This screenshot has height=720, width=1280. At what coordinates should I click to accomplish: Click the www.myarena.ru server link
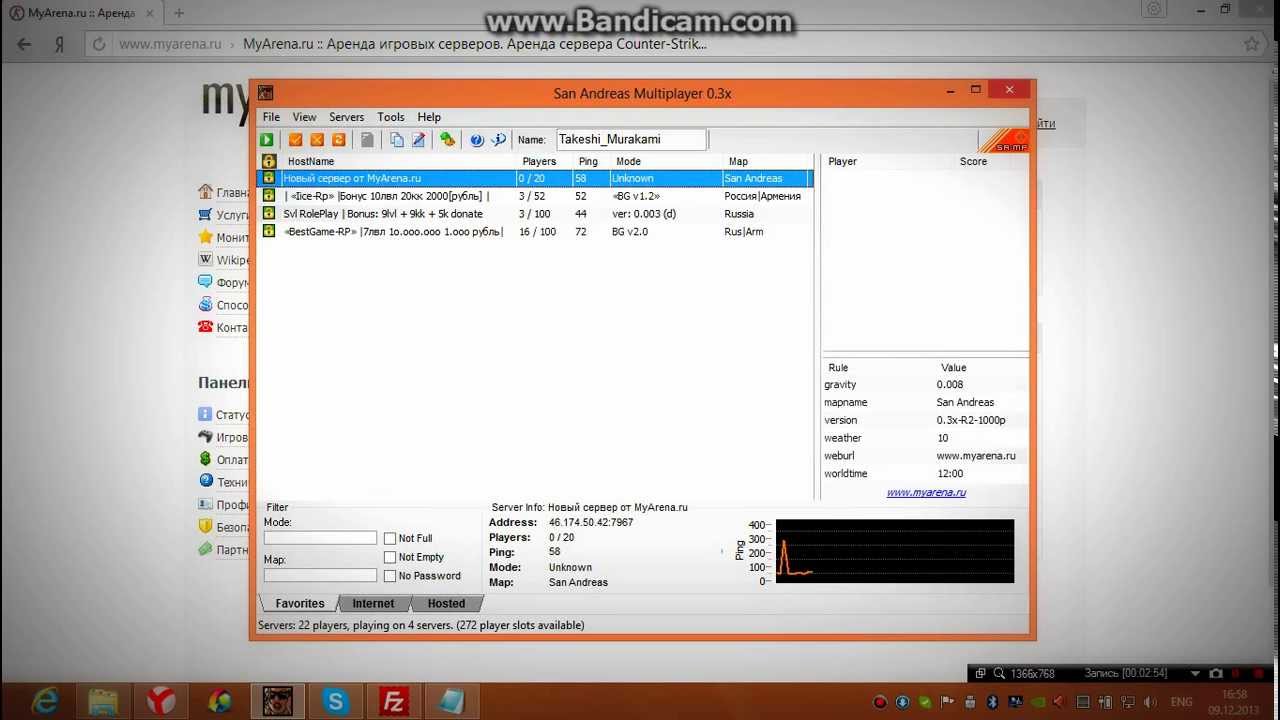[926, 492]
